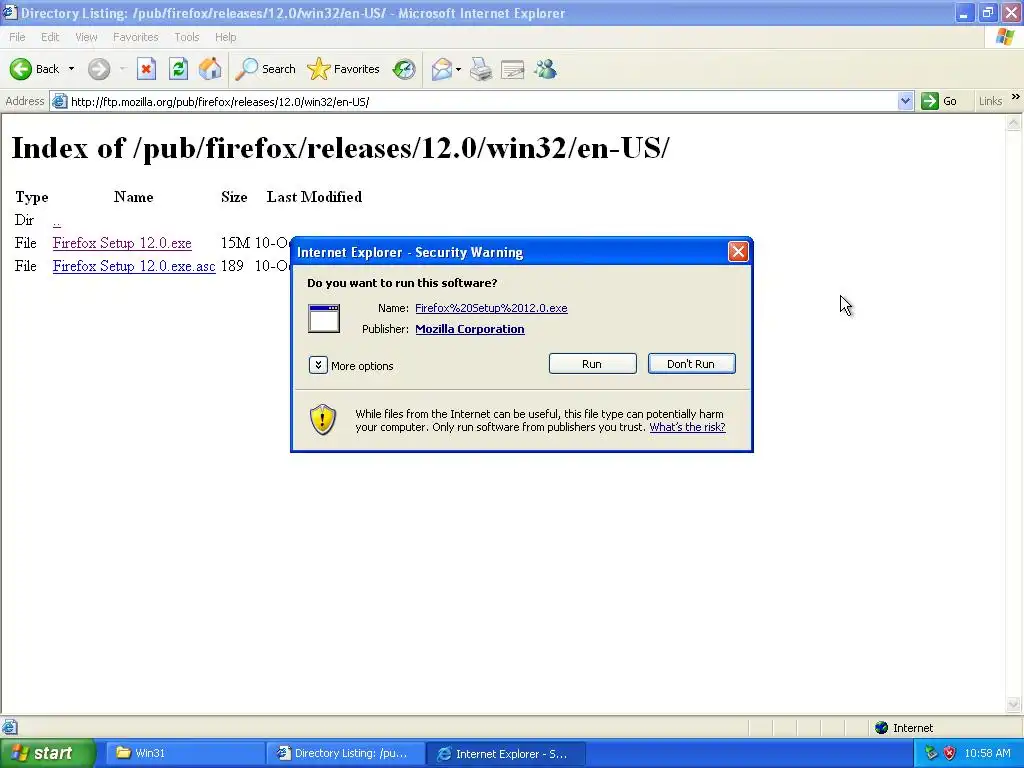Screen dimensions: 1024x768
Task: Open the Back button history dropdown arrow
Action: point(71,69)
